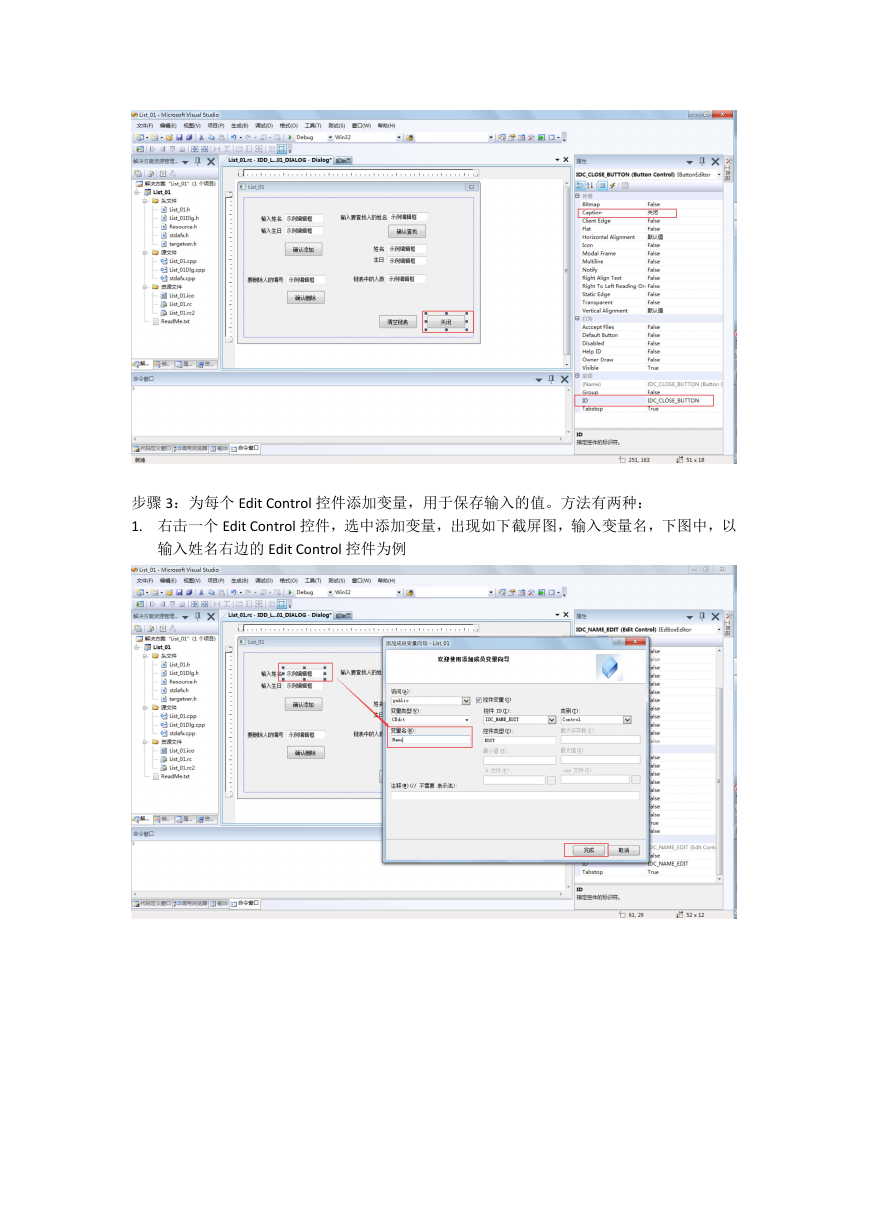Open 项目(P) menu in the wizard screenshot

(216, 580)
